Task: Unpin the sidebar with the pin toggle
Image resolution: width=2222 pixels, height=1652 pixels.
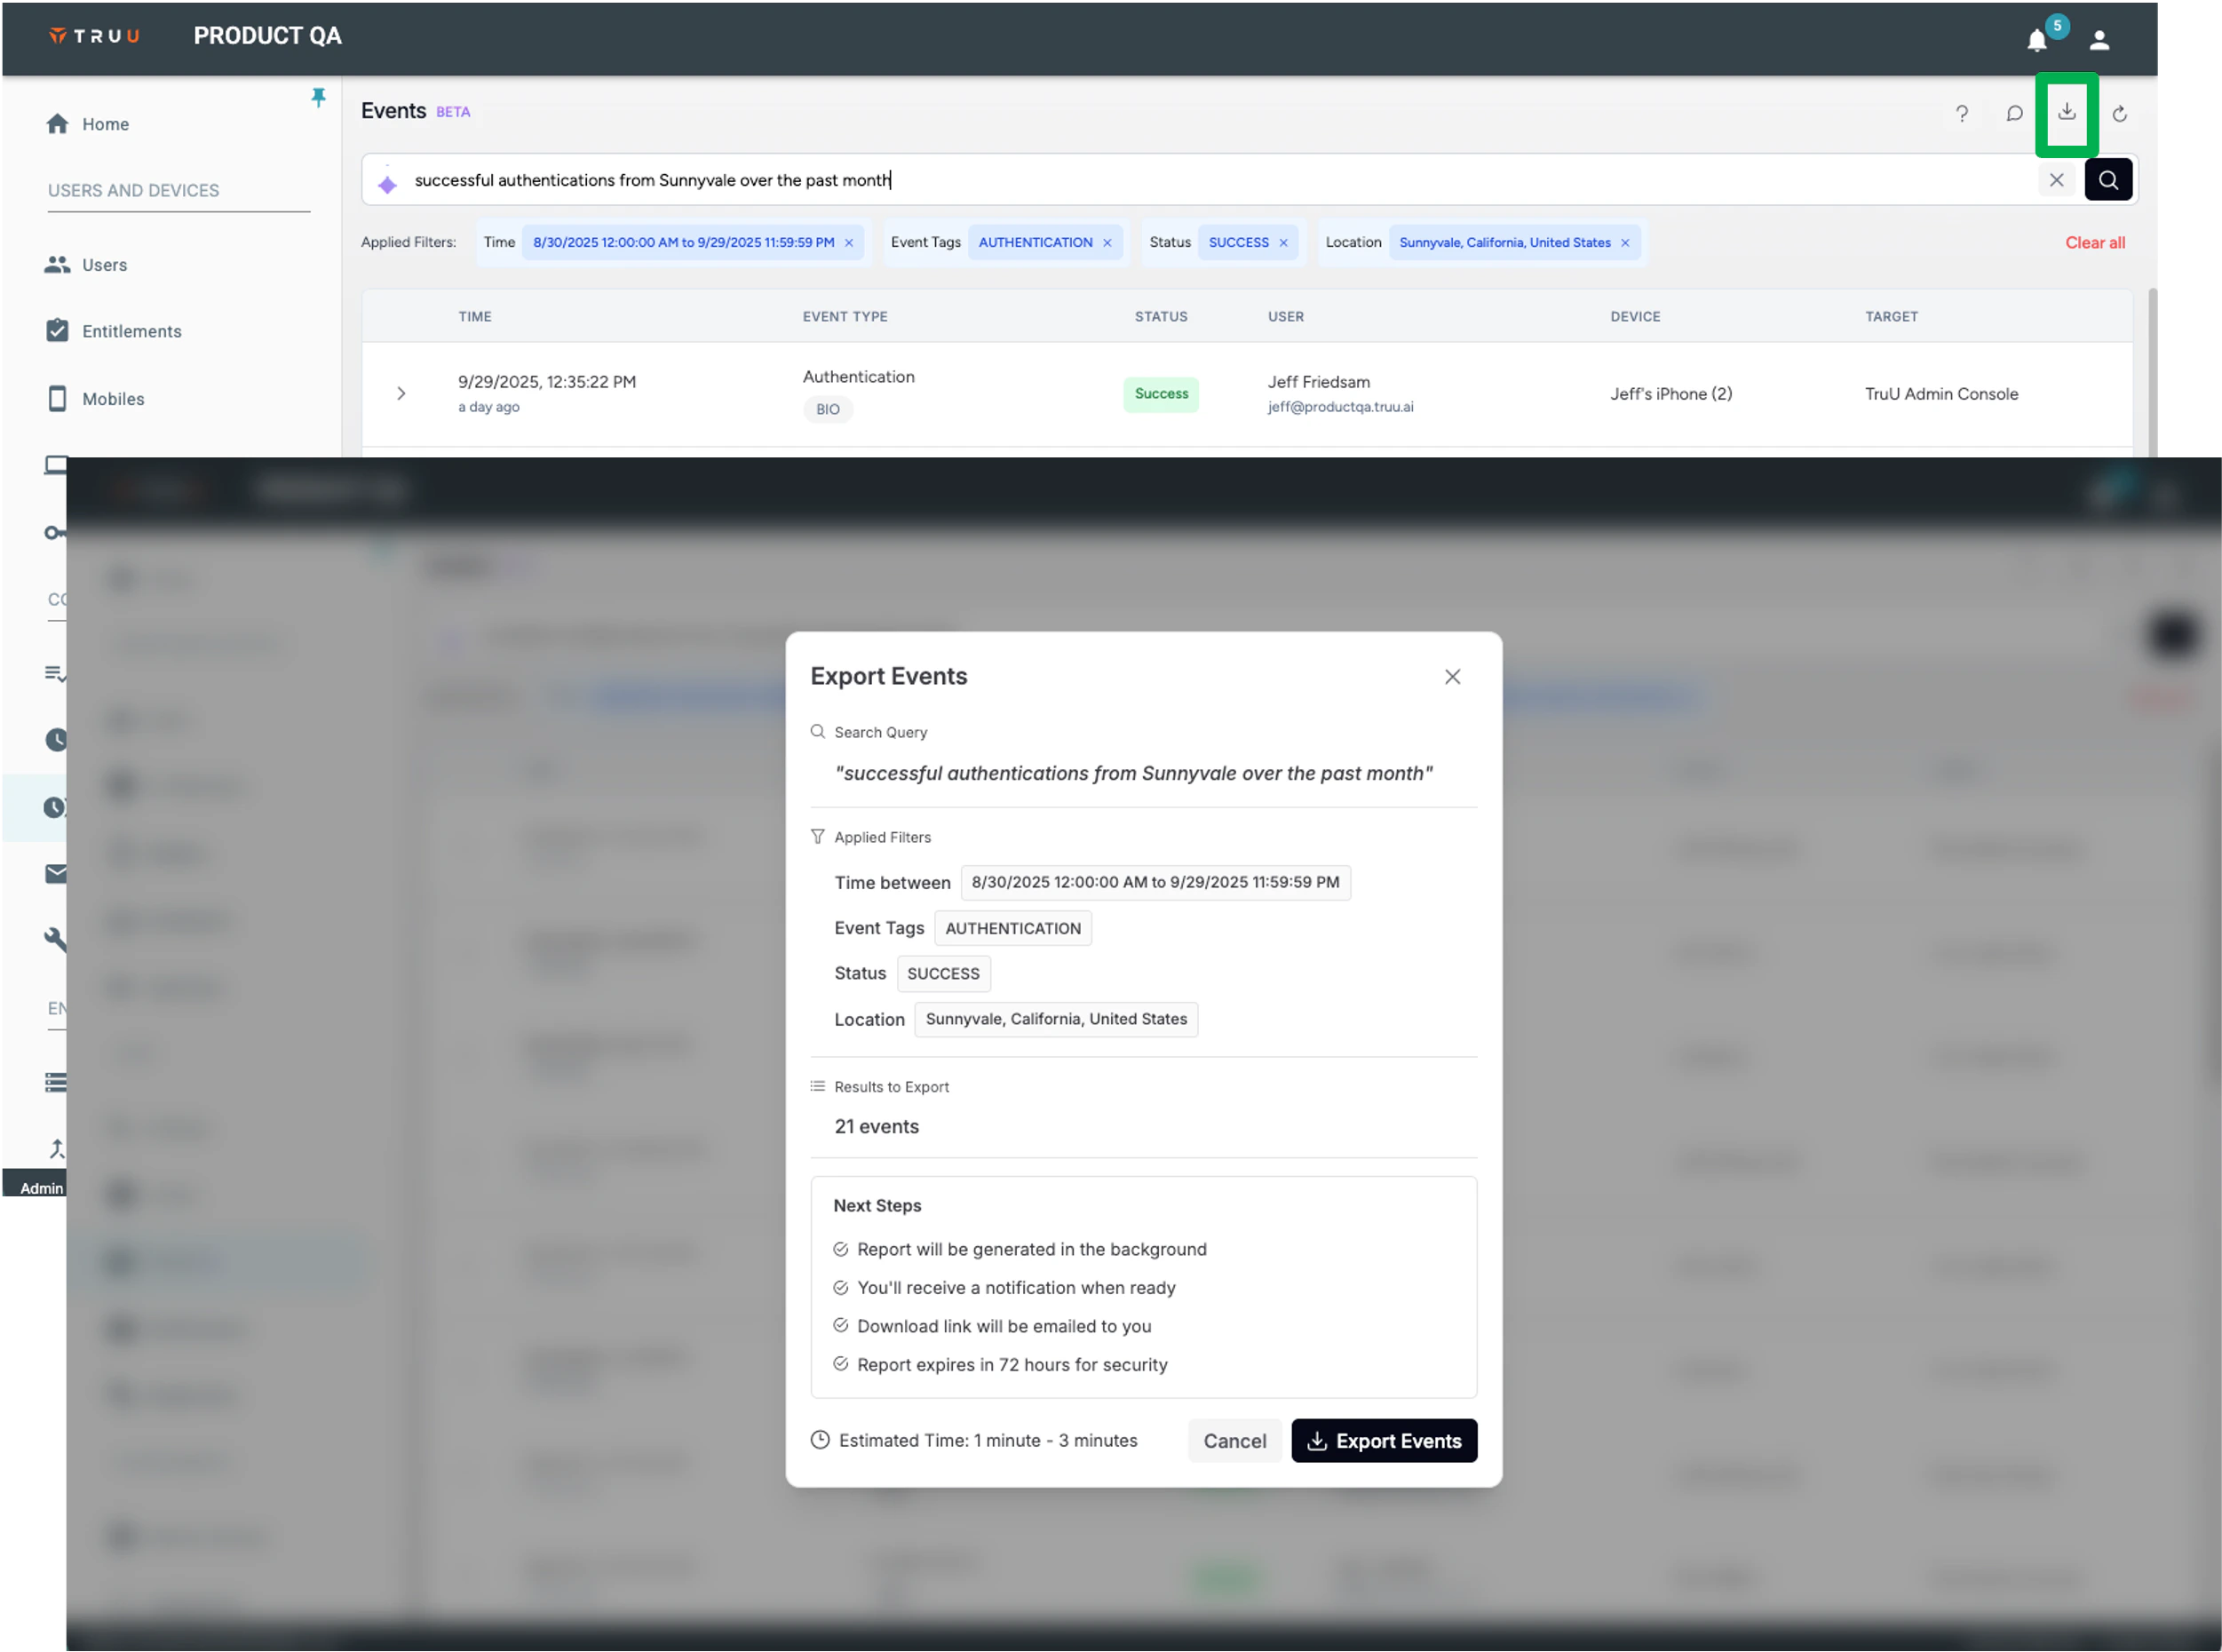Action: pyautogui.click(x=318, y=97)
